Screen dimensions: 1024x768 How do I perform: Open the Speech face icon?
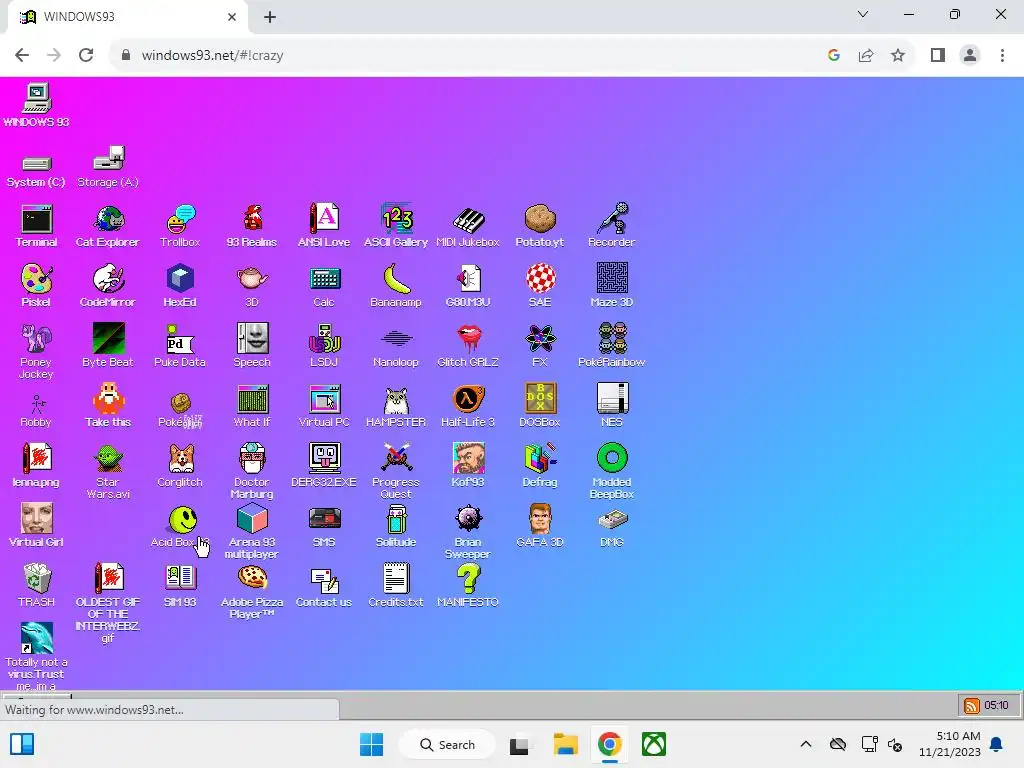pyautogui.click(x=251, y=346)
